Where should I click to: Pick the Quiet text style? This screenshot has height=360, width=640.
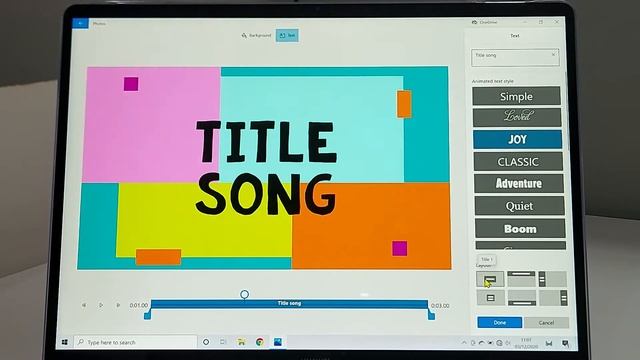click(520, 206)
